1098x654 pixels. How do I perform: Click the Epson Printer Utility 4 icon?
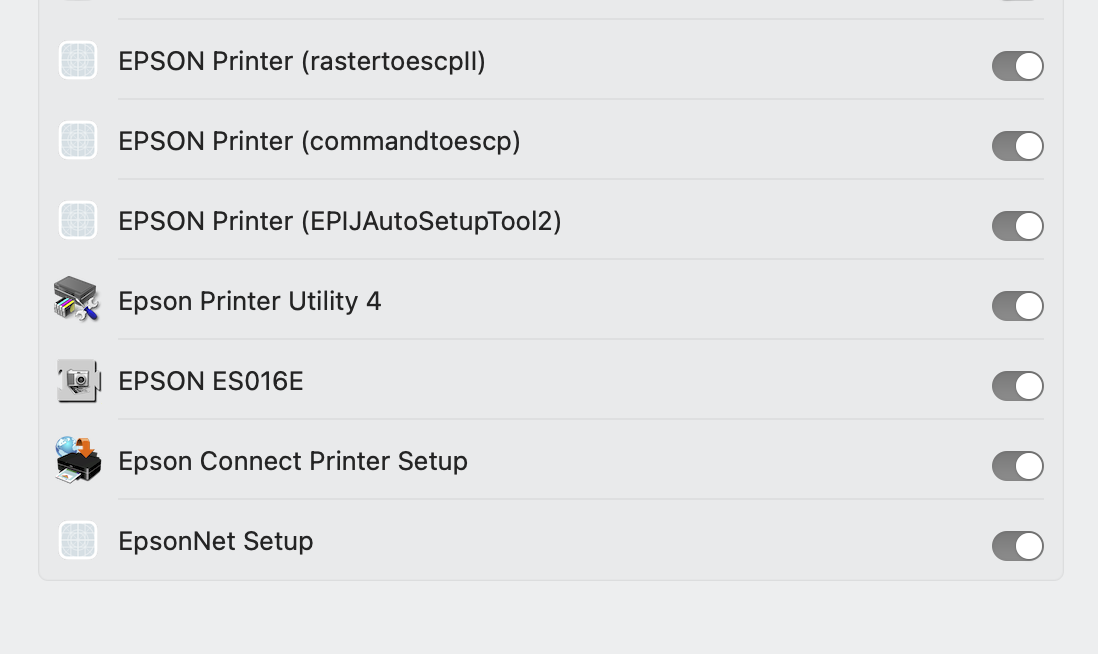click(77, 301)
